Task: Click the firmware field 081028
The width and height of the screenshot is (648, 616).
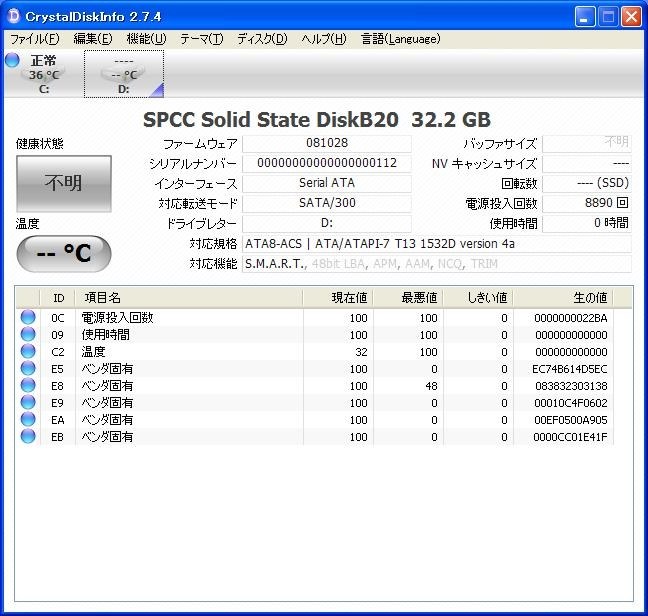Action: (326, 143)
